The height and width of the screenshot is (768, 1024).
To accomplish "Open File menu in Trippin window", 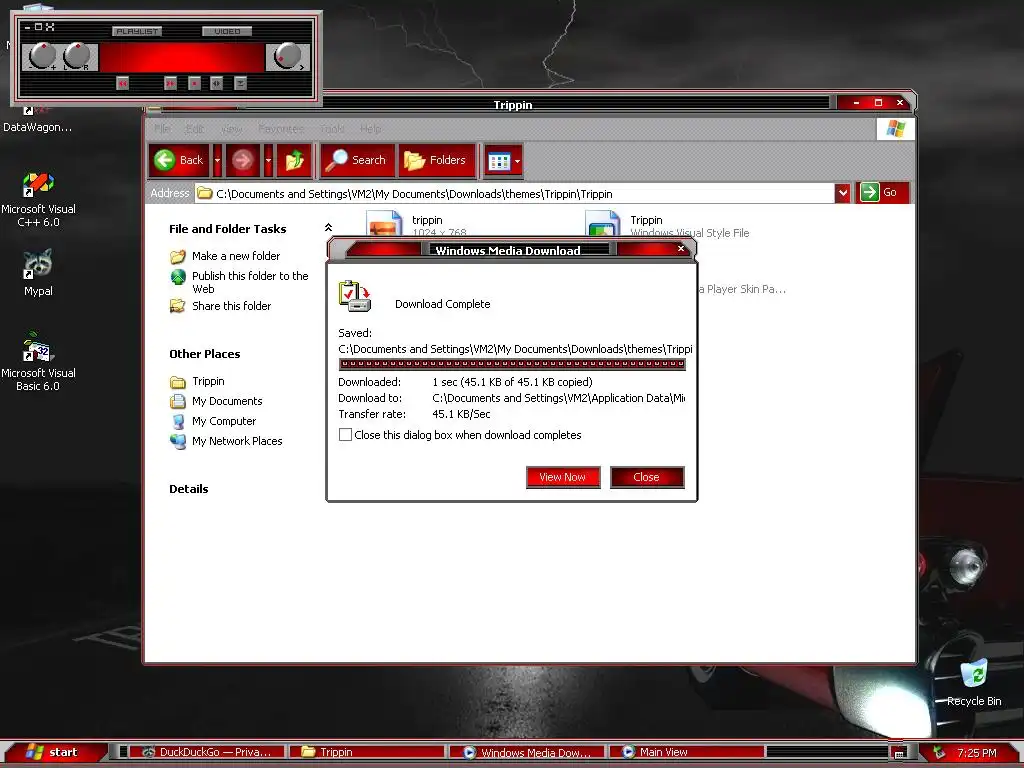I will pyautogui.click(x=163, y=129).
